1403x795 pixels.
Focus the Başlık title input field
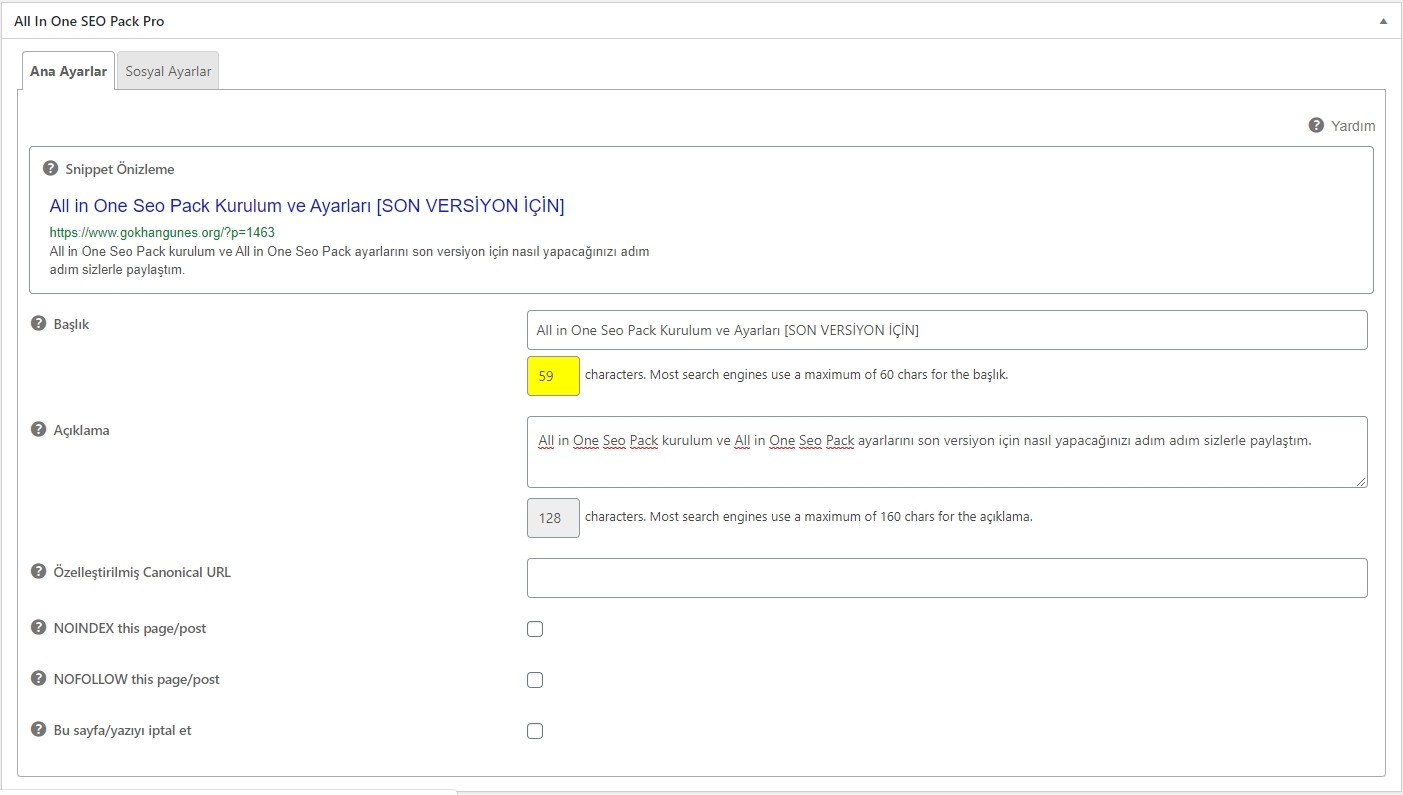pyautogui.click(x=946, y=330)
